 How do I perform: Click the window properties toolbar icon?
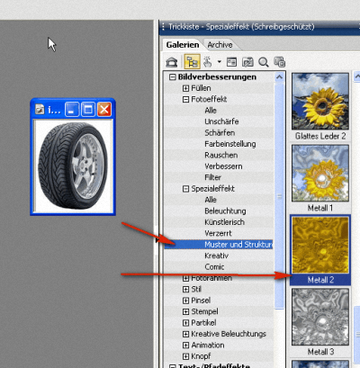(x=232, y=62)
